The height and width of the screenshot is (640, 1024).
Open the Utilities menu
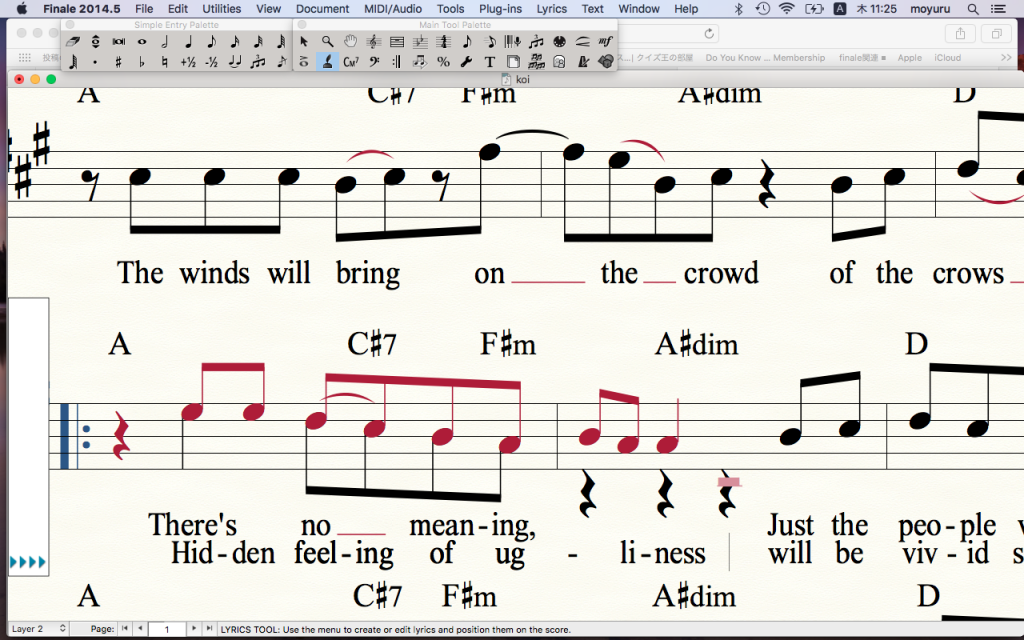click(x=221, y=8)
